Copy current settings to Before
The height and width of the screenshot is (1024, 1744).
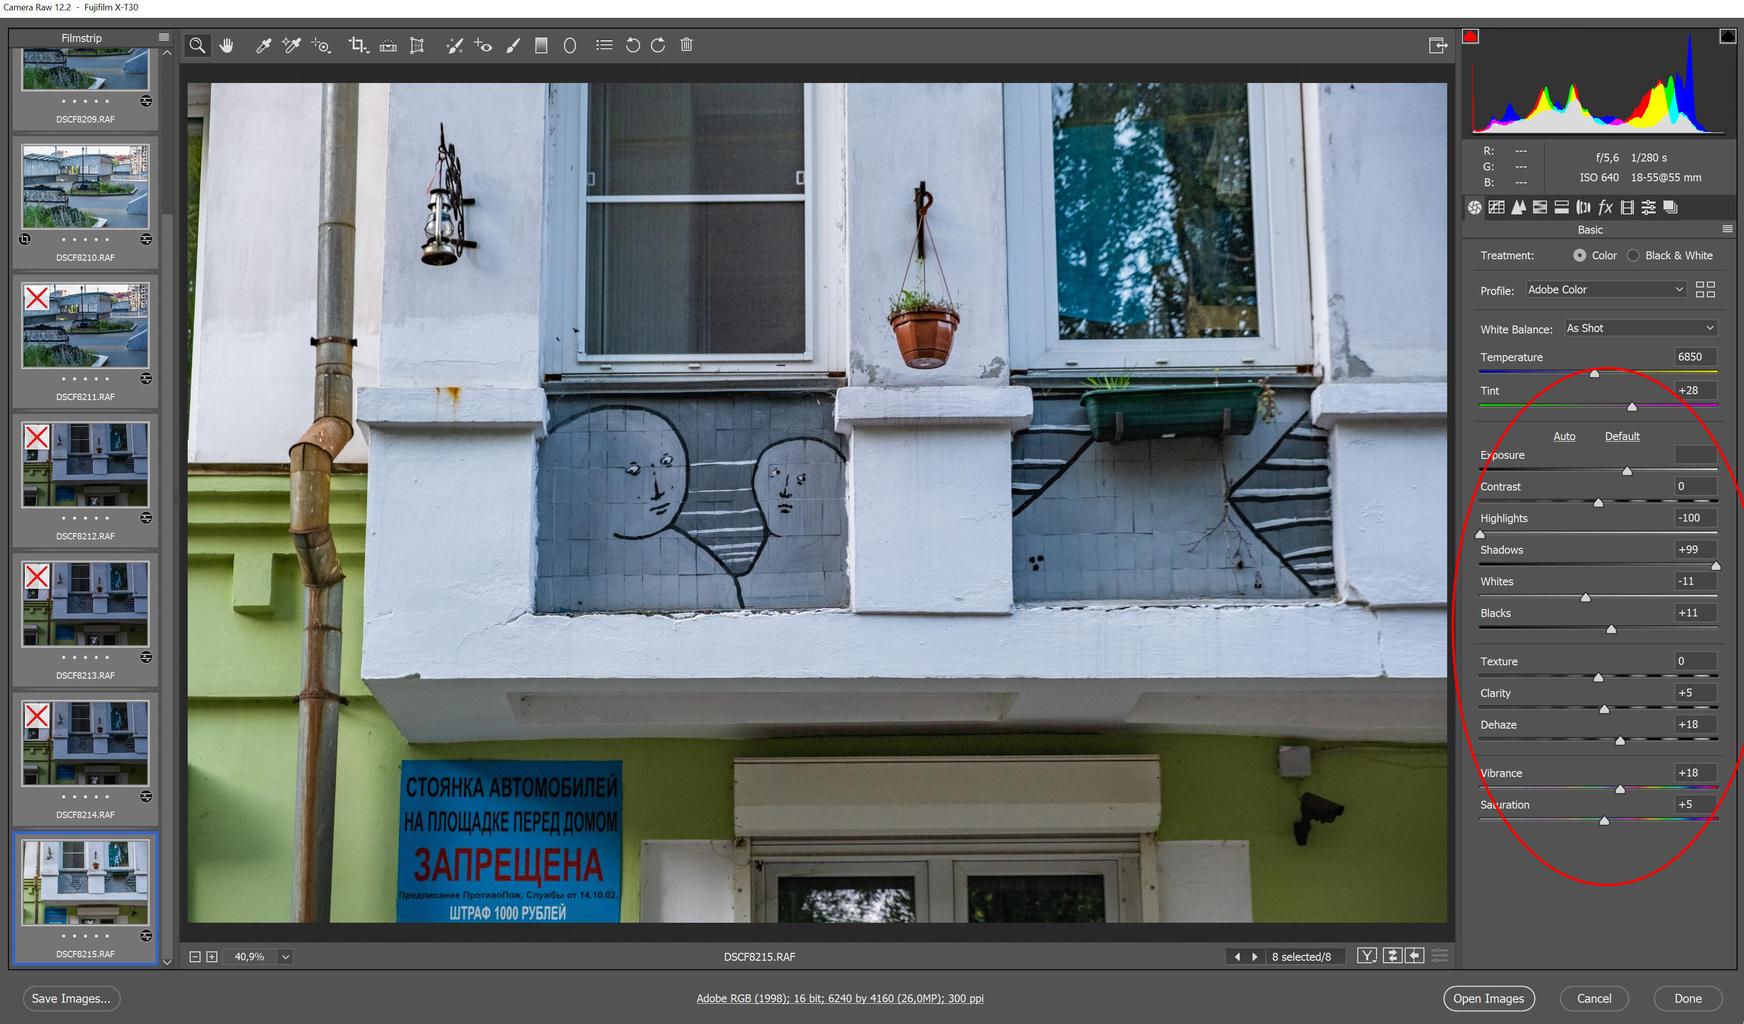tap(1414, 956)
